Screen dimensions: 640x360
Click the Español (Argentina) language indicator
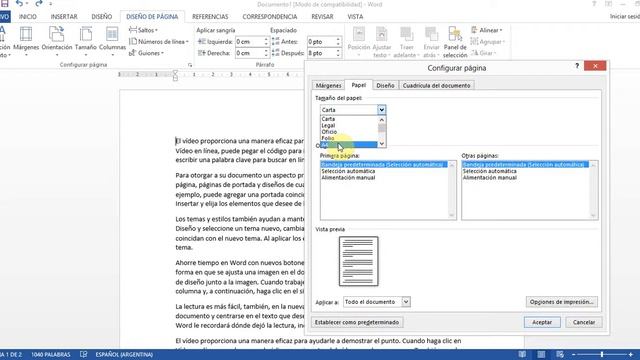pos(124,355)
